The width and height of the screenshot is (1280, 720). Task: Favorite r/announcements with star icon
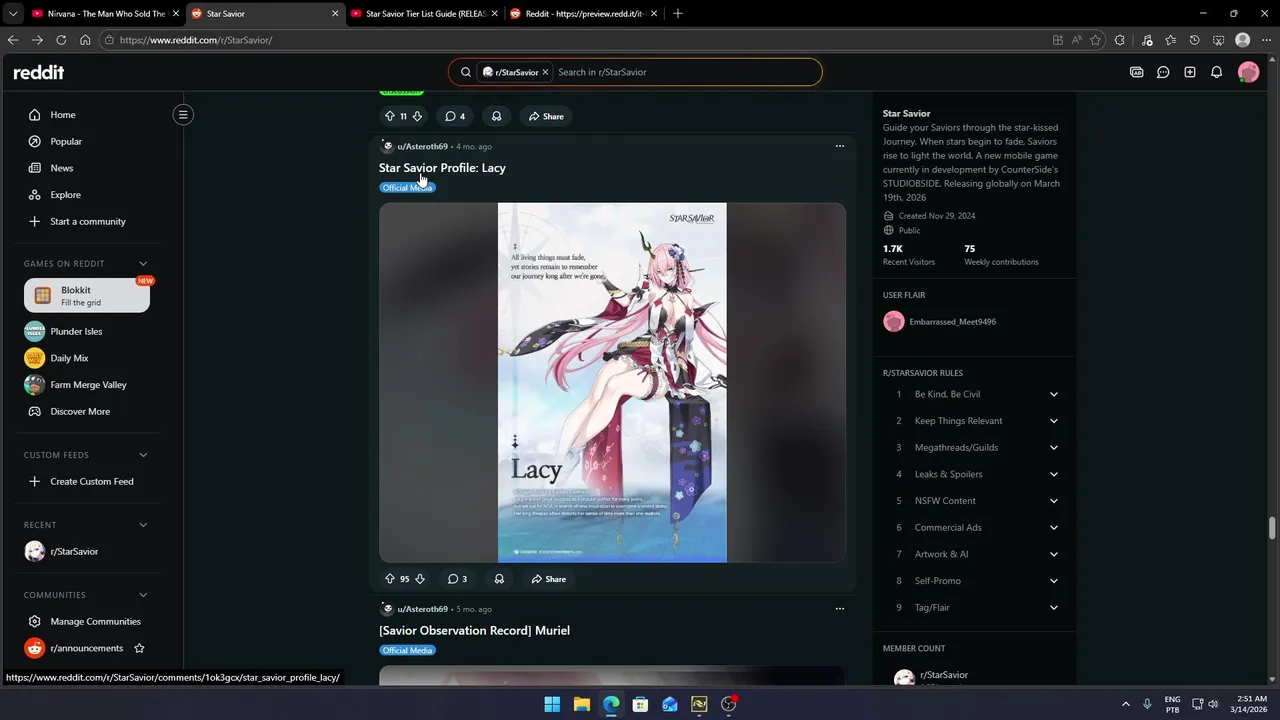pos(139,648)
